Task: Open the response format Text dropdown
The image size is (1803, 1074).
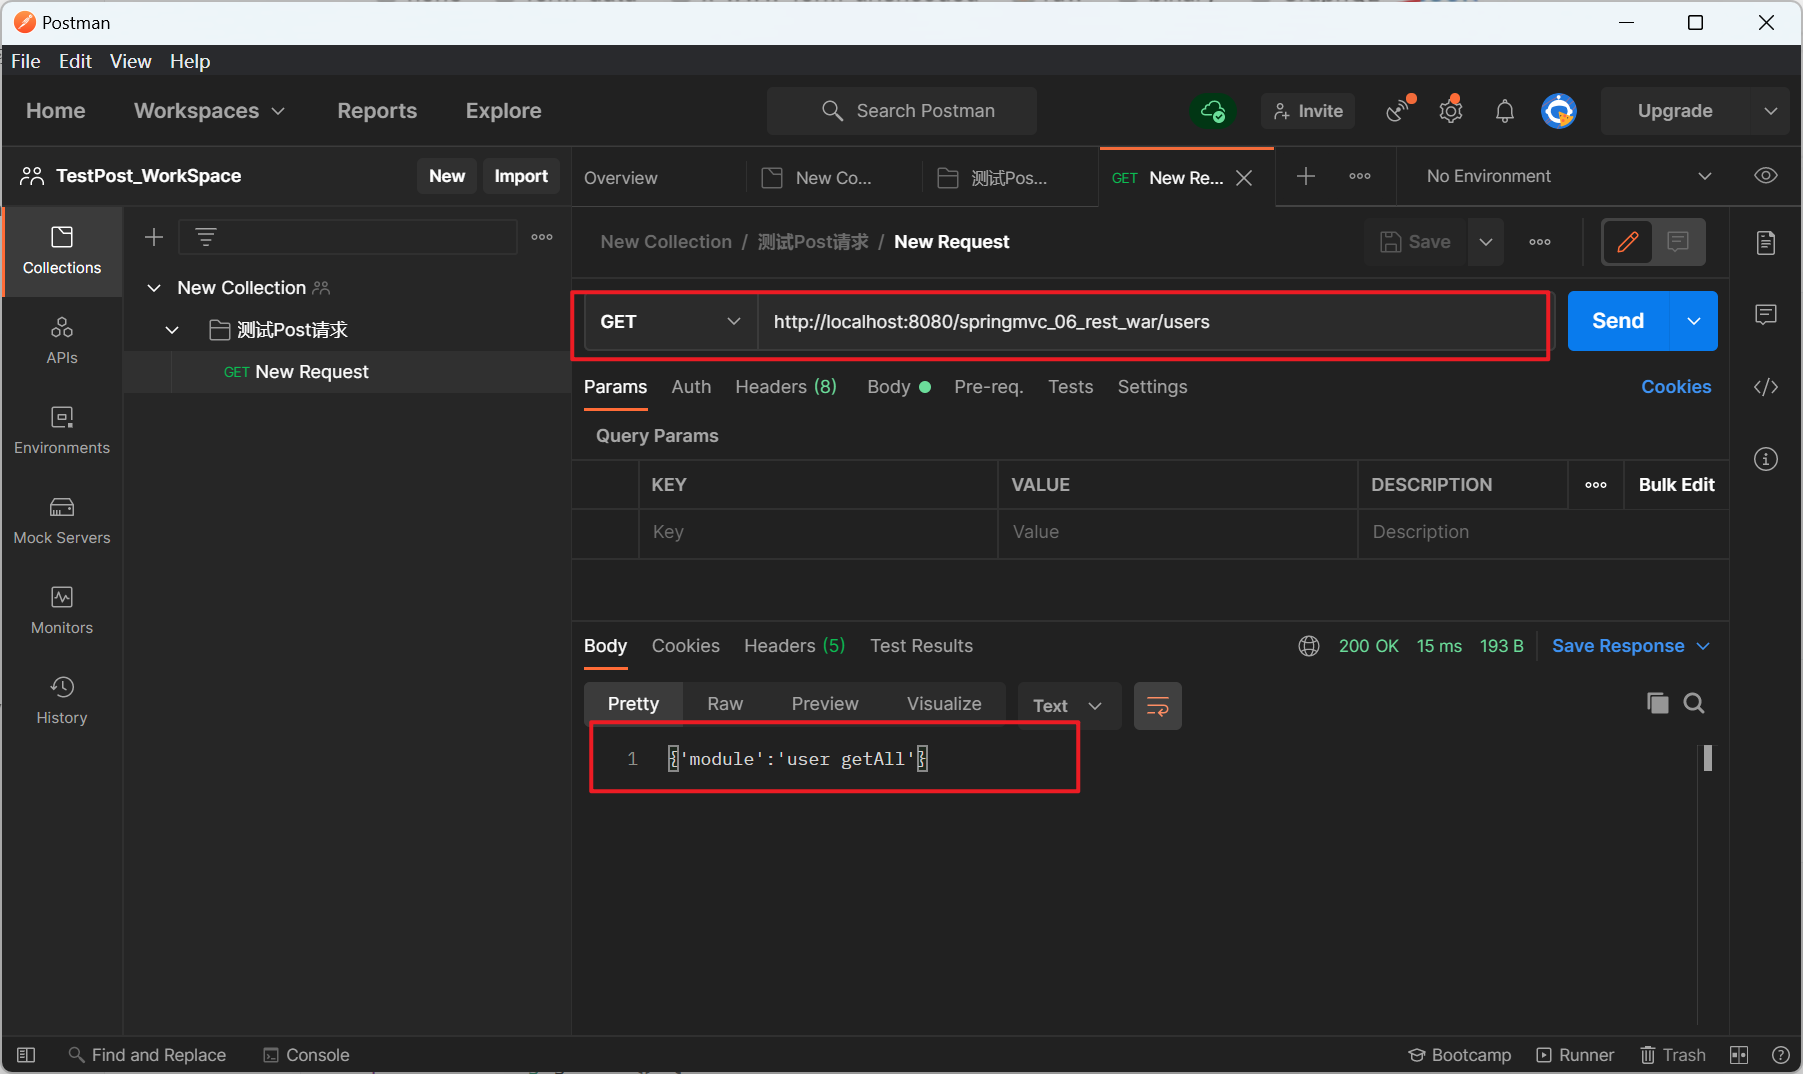Action: click(1068, 706)
